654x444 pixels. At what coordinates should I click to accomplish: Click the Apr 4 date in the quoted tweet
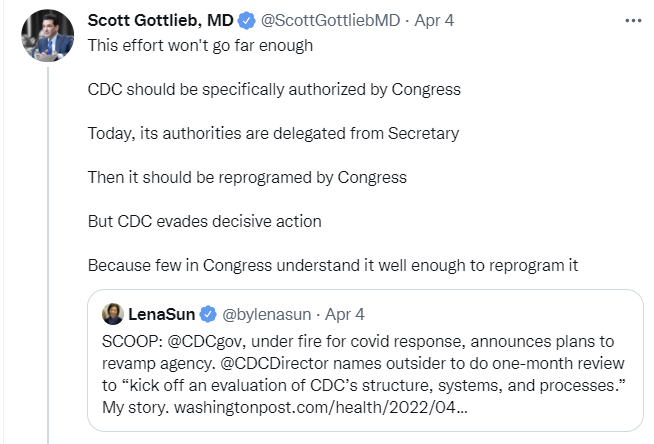pos(345,312)
